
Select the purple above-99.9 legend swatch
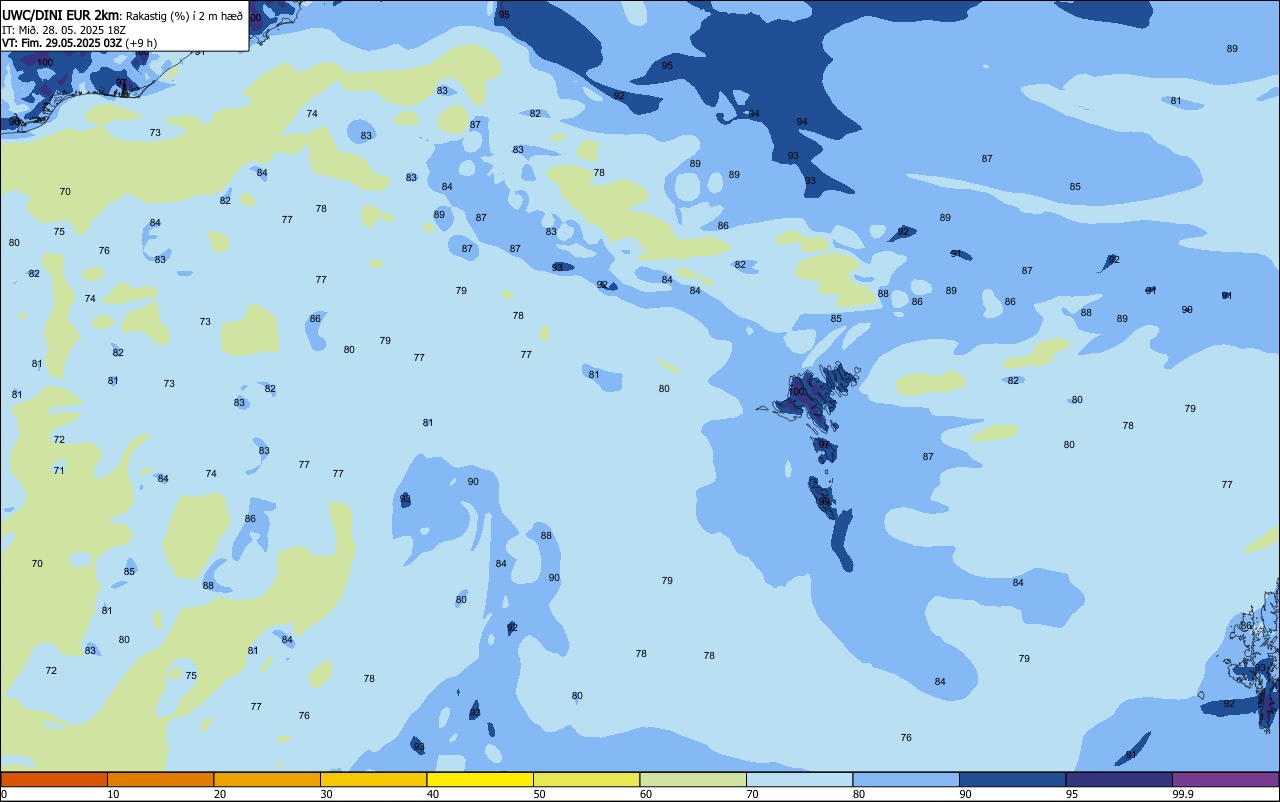pos(1225,779)
